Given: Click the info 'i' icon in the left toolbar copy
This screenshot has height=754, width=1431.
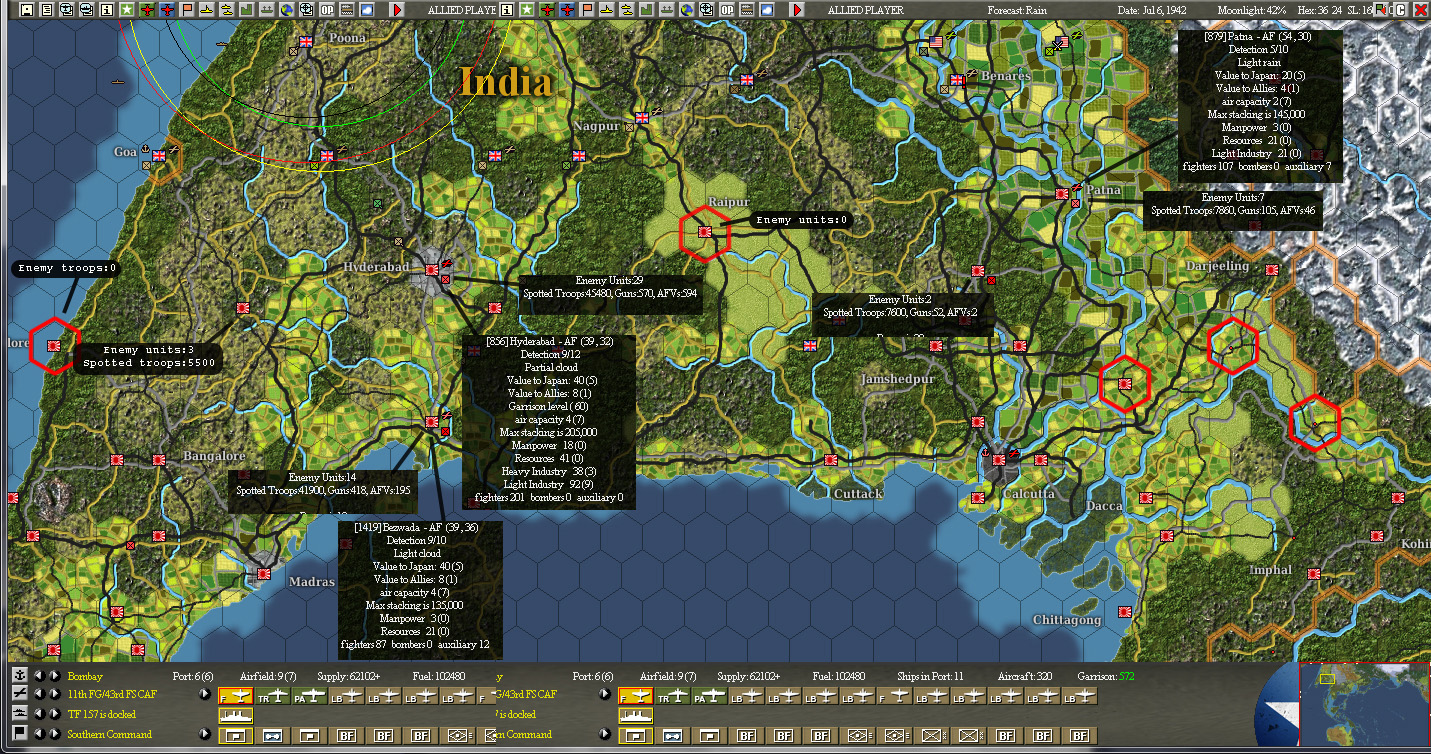Looking at the screenshot, I should [108, 9].
